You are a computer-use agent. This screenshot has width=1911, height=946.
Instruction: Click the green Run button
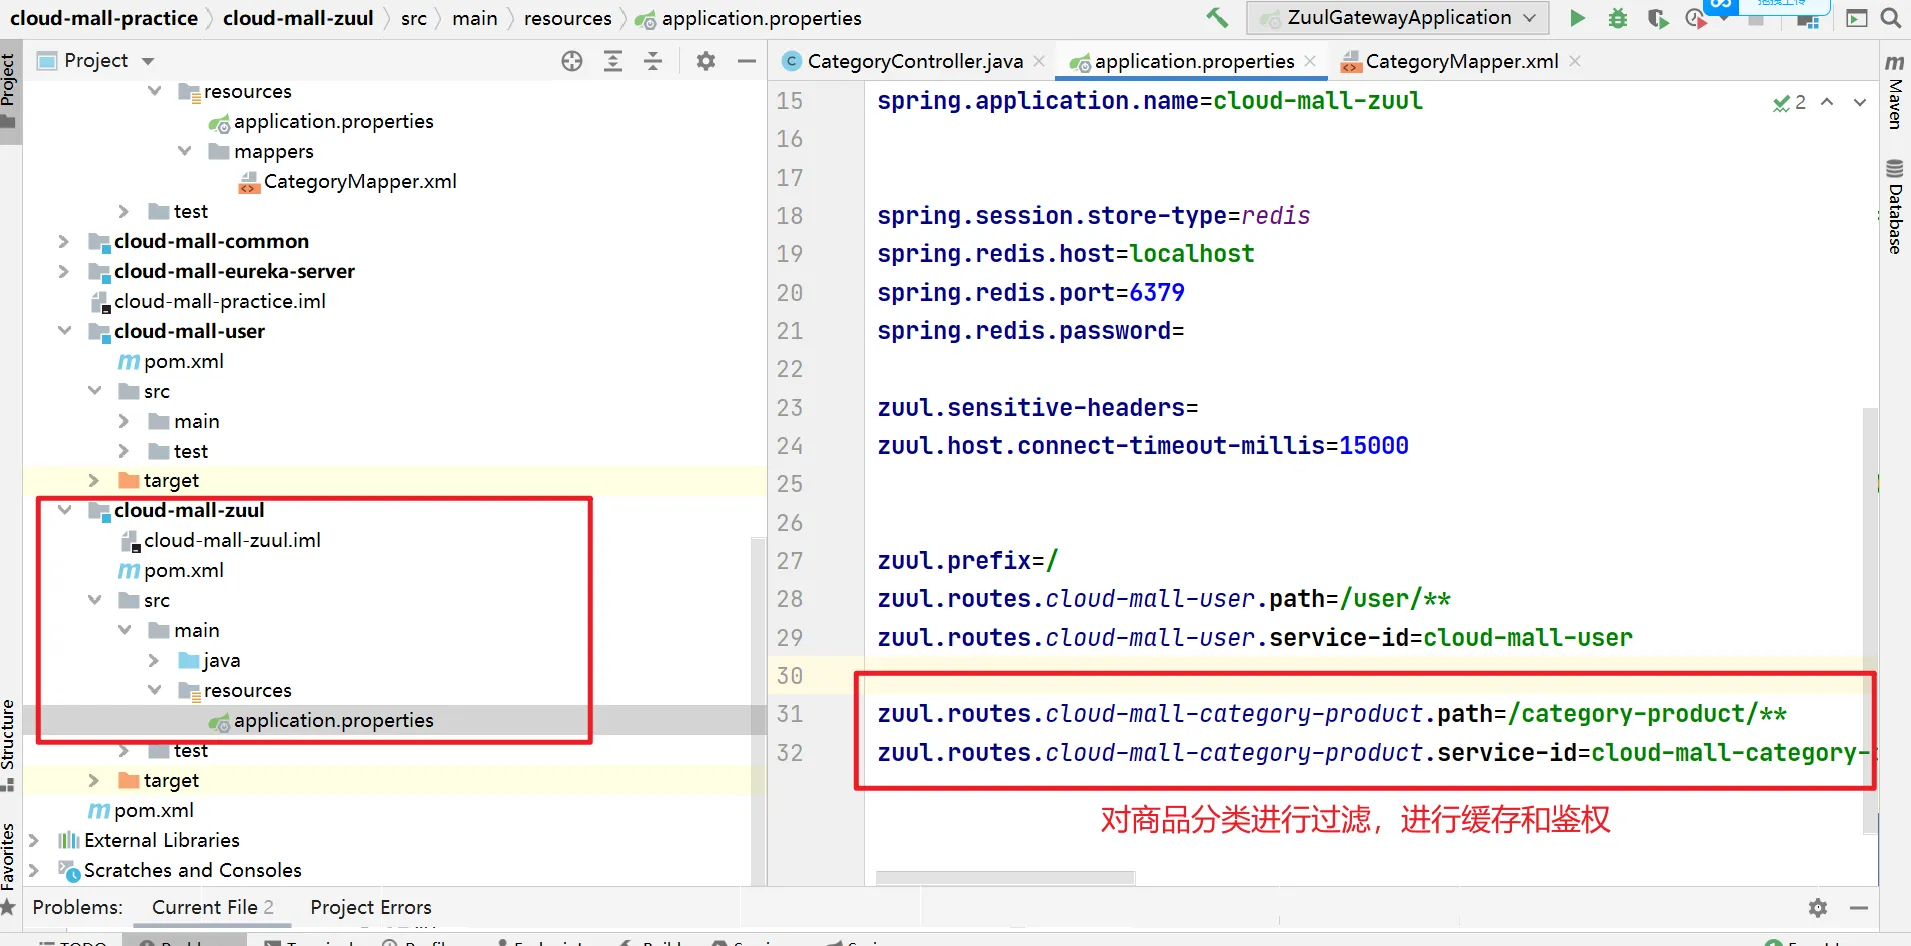1577,18
